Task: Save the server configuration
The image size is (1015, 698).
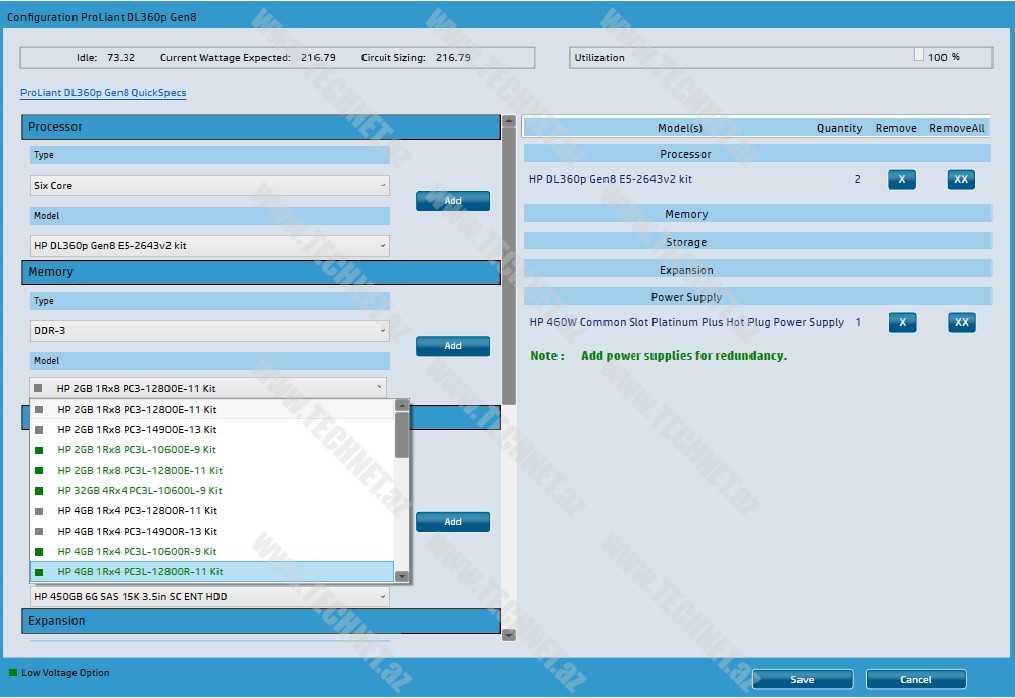Action: pos(801,680)
